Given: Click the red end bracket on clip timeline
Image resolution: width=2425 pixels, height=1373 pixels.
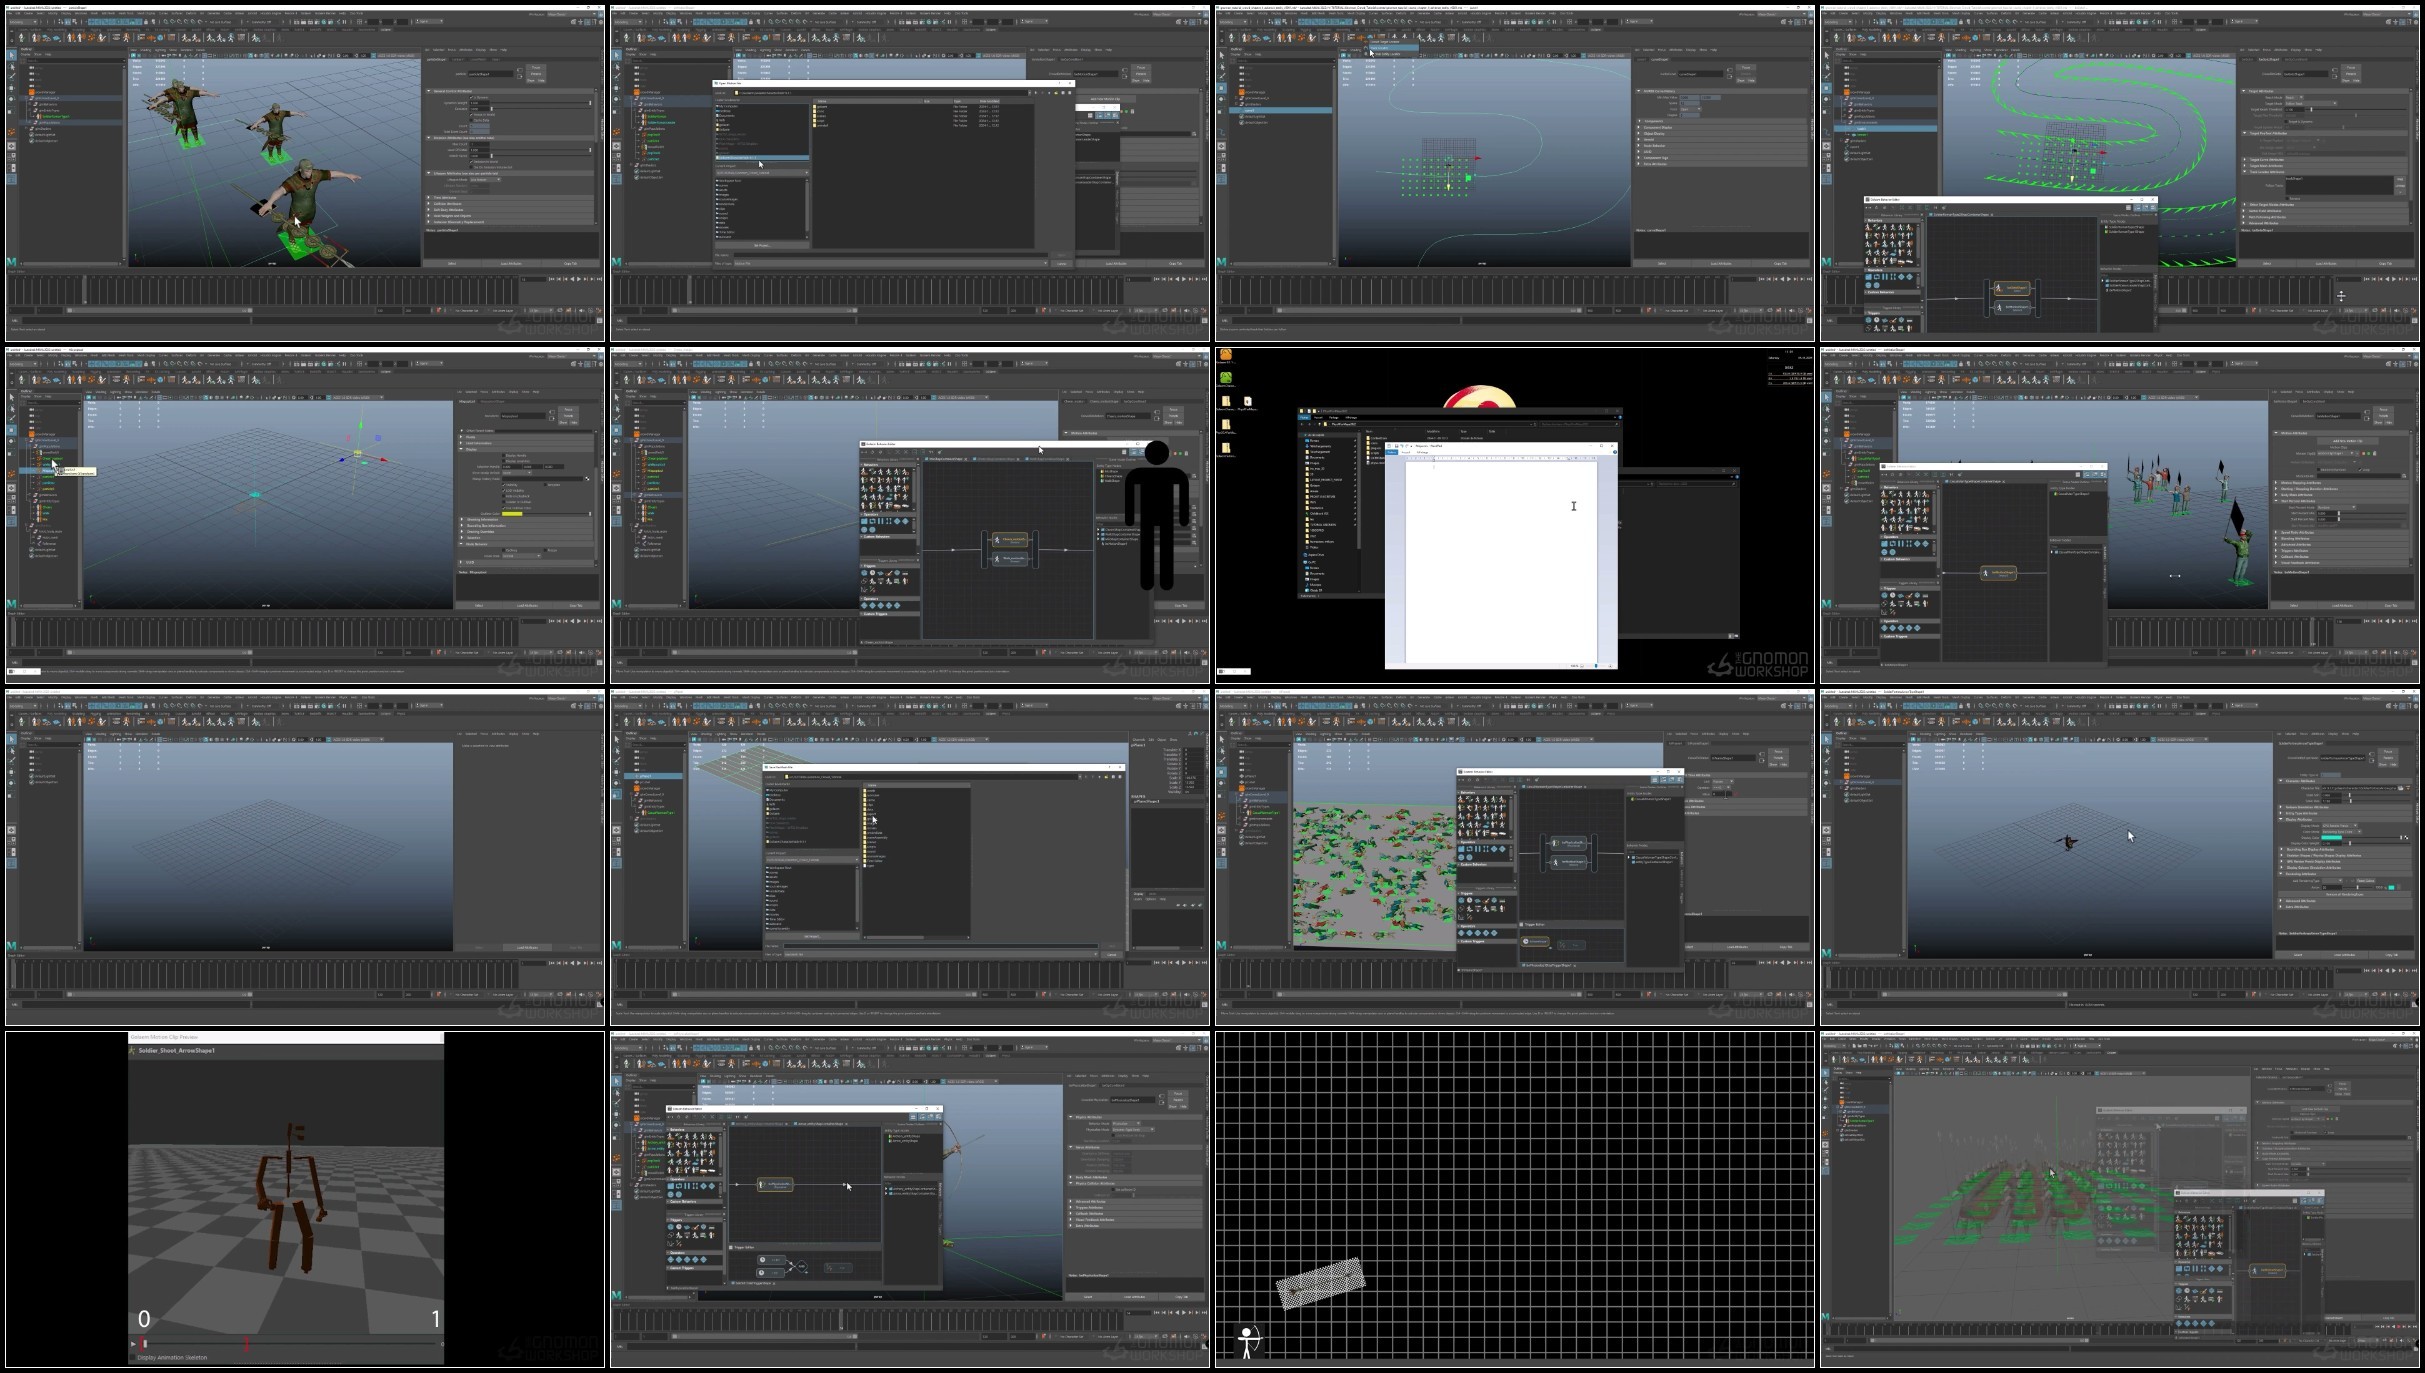Looking at the screenshot, I should click(246, 1344).
